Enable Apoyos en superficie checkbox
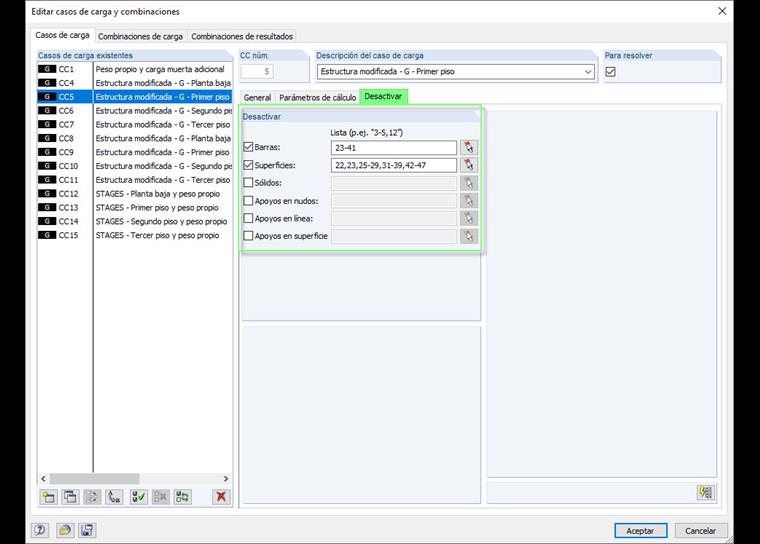760x544 pixels. [x=248, y=236]
